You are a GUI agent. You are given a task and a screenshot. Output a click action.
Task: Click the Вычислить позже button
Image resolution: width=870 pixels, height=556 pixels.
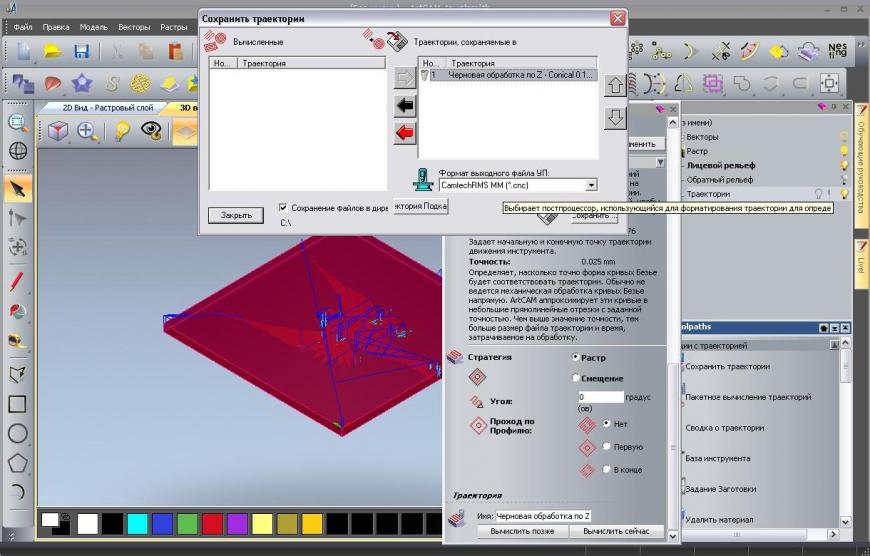click(522, 531)
